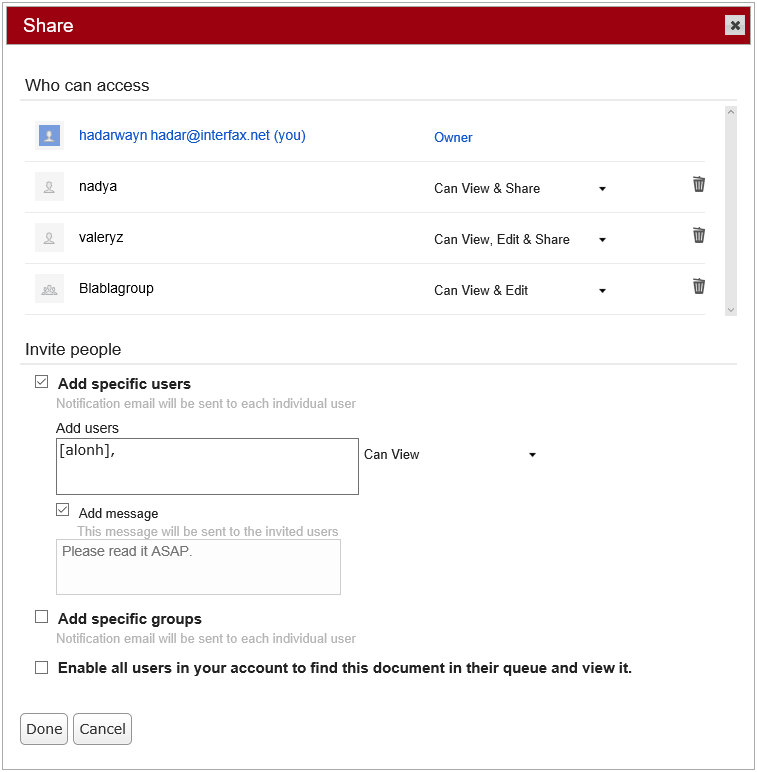This screenshot has width=757, height=772.
Task: Expand valeryz's Can View, Edit & Share dropdown
Action: [520, 239]
